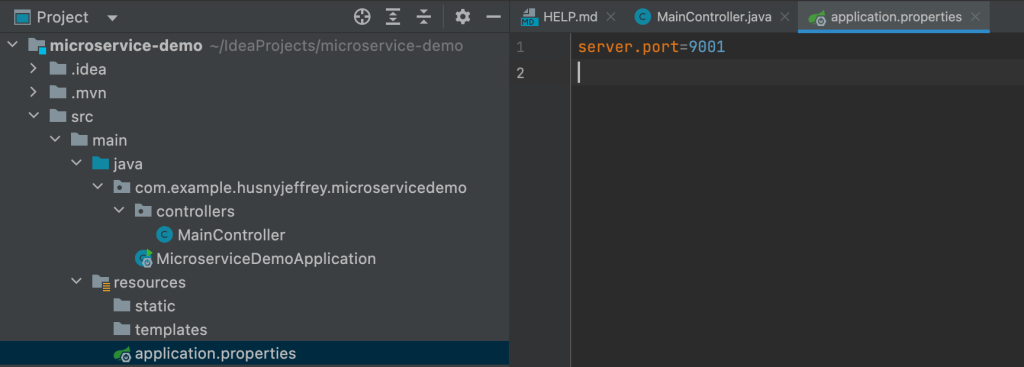Select the com.example.husnyjeffrey.microservicedemo package

tap(300, 188)
